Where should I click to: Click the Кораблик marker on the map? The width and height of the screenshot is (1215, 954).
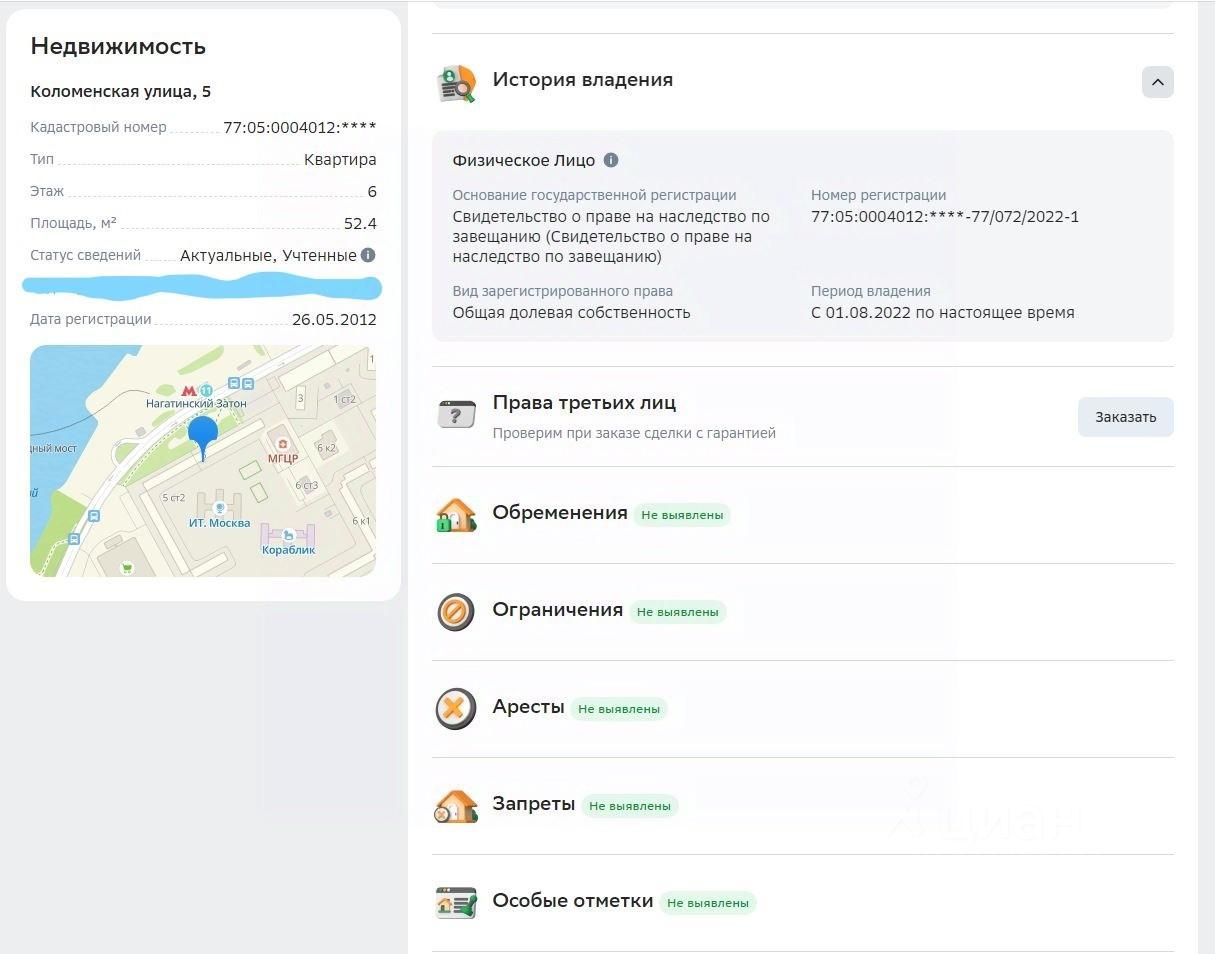[288, 534]
